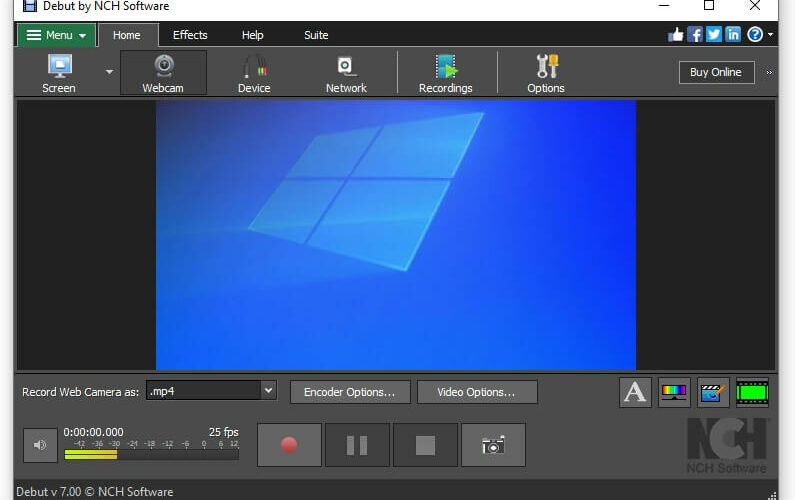Open the green Menu dropdown
This screenshot has height=500, width=795.
[x=56, y=35]
